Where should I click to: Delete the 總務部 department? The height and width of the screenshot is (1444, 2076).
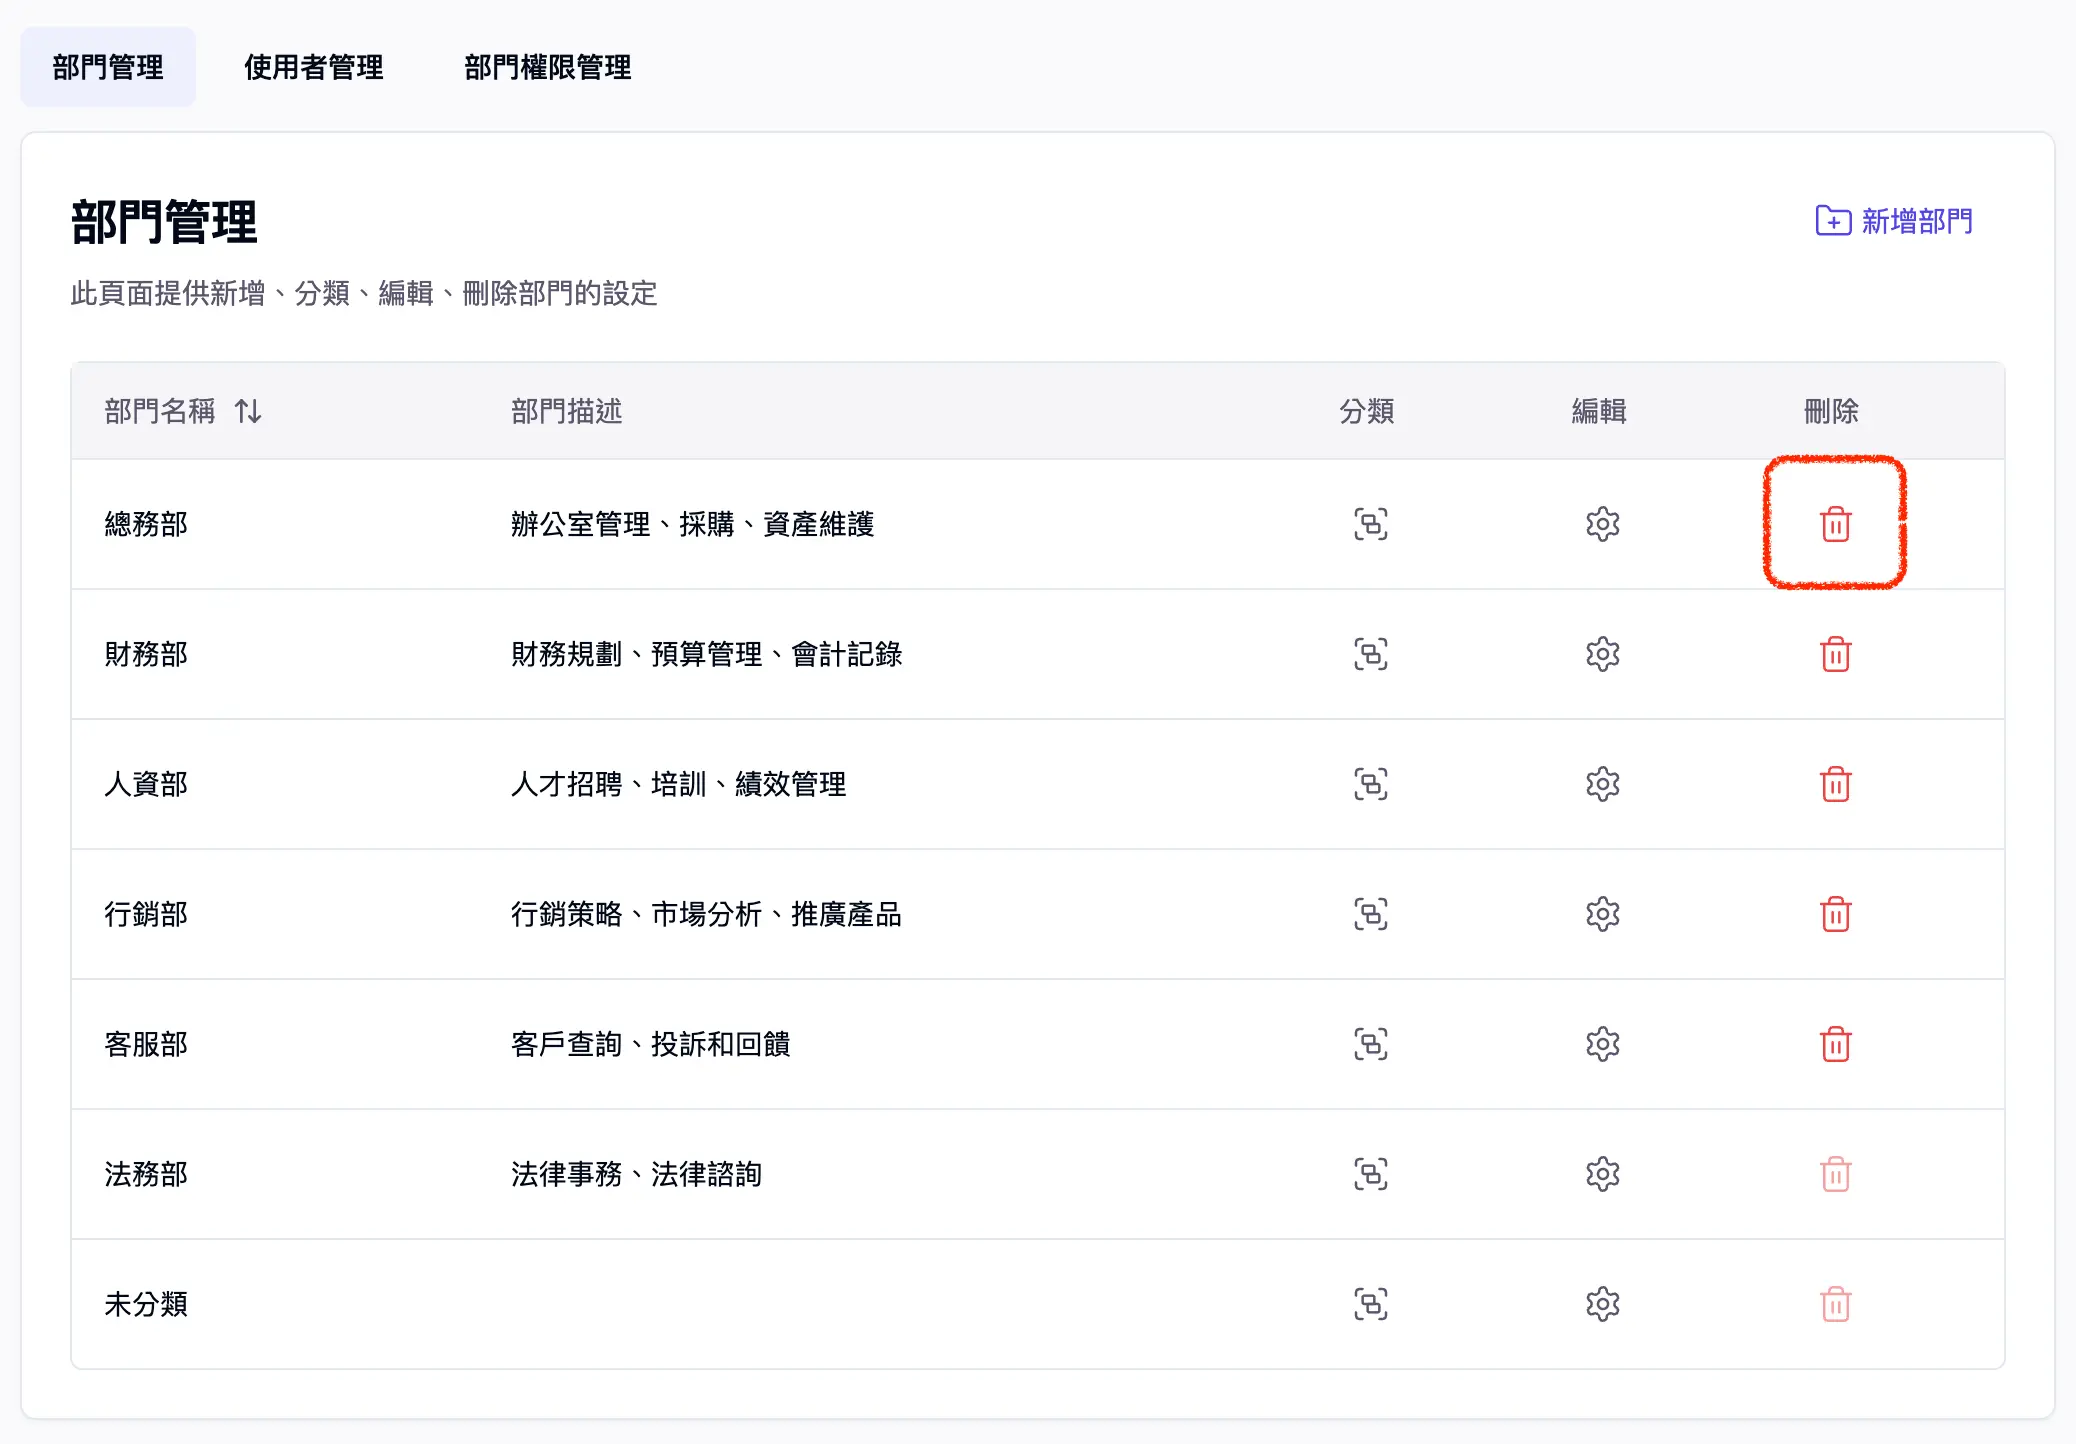1835,524
